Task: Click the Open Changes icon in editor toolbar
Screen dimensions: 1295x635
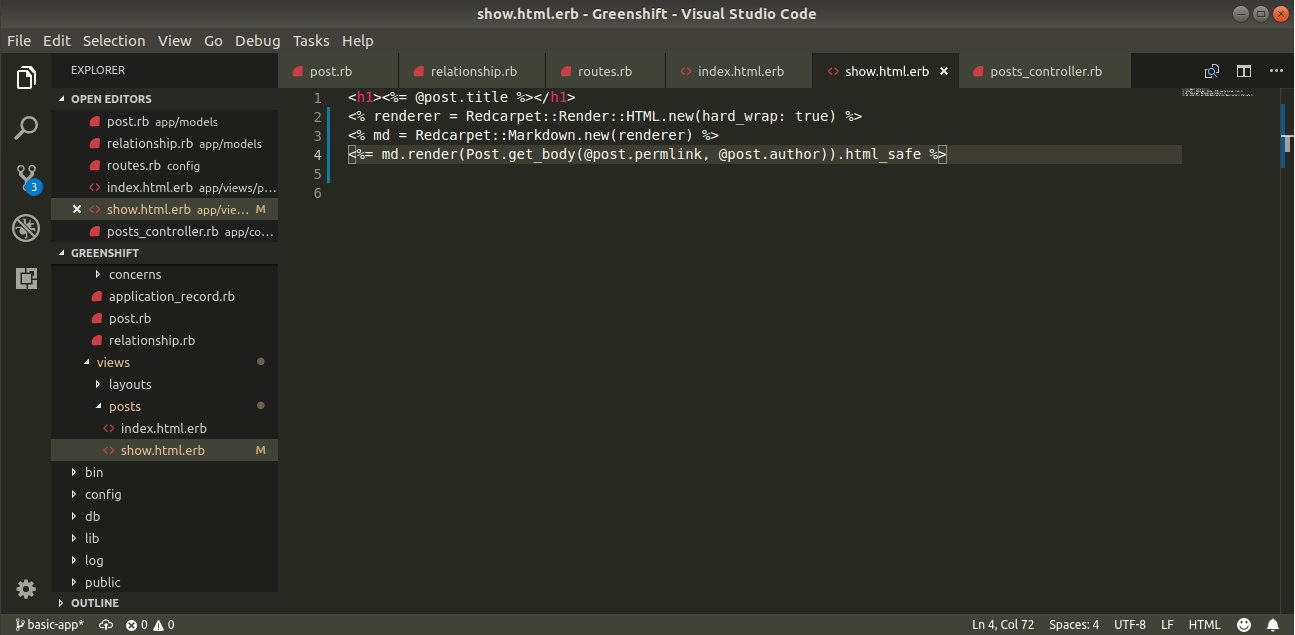Action: pos(1212,71)
